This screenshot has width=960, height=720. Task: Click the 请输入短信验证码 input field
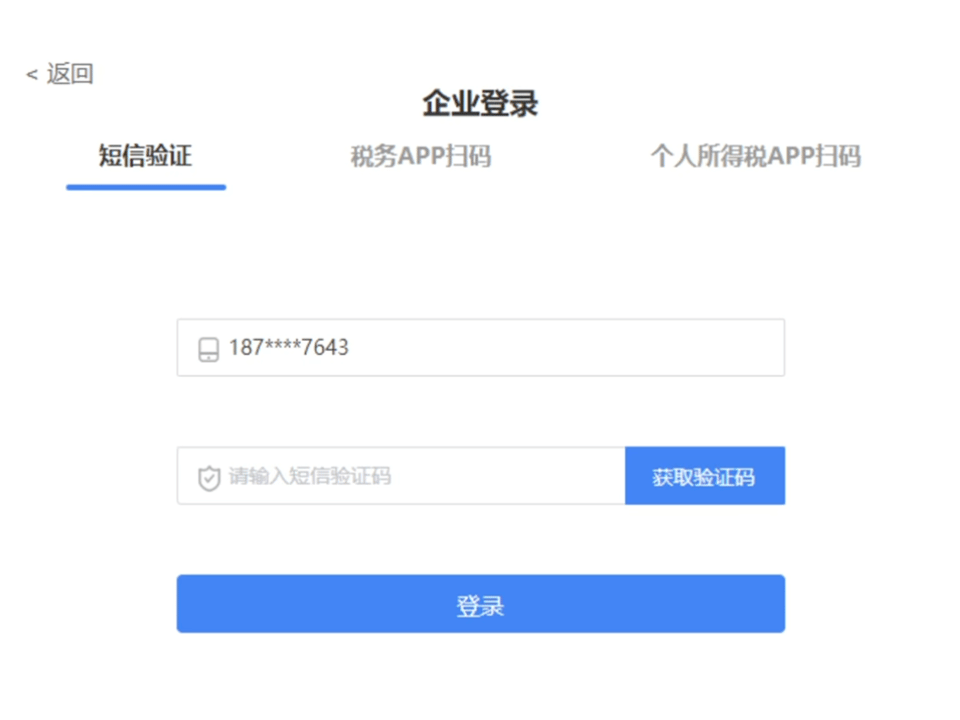point(401,476)
